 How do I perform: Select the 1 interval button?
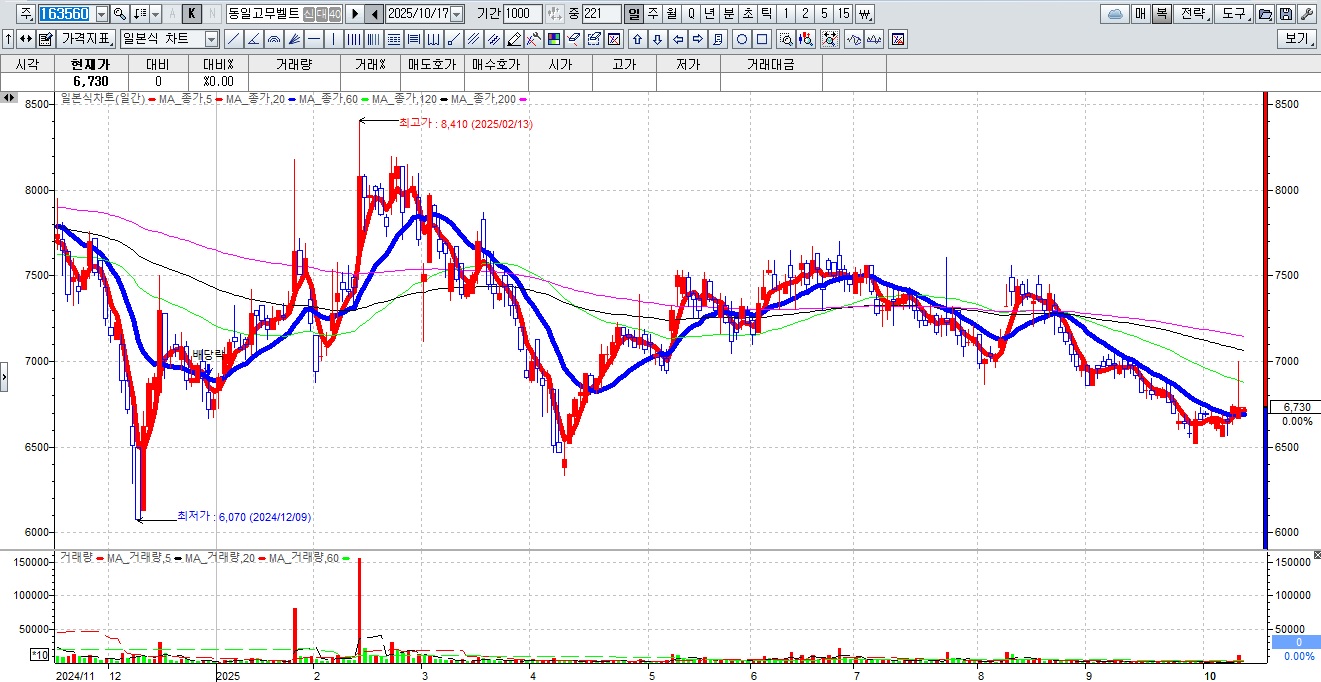tap(785, 14)
